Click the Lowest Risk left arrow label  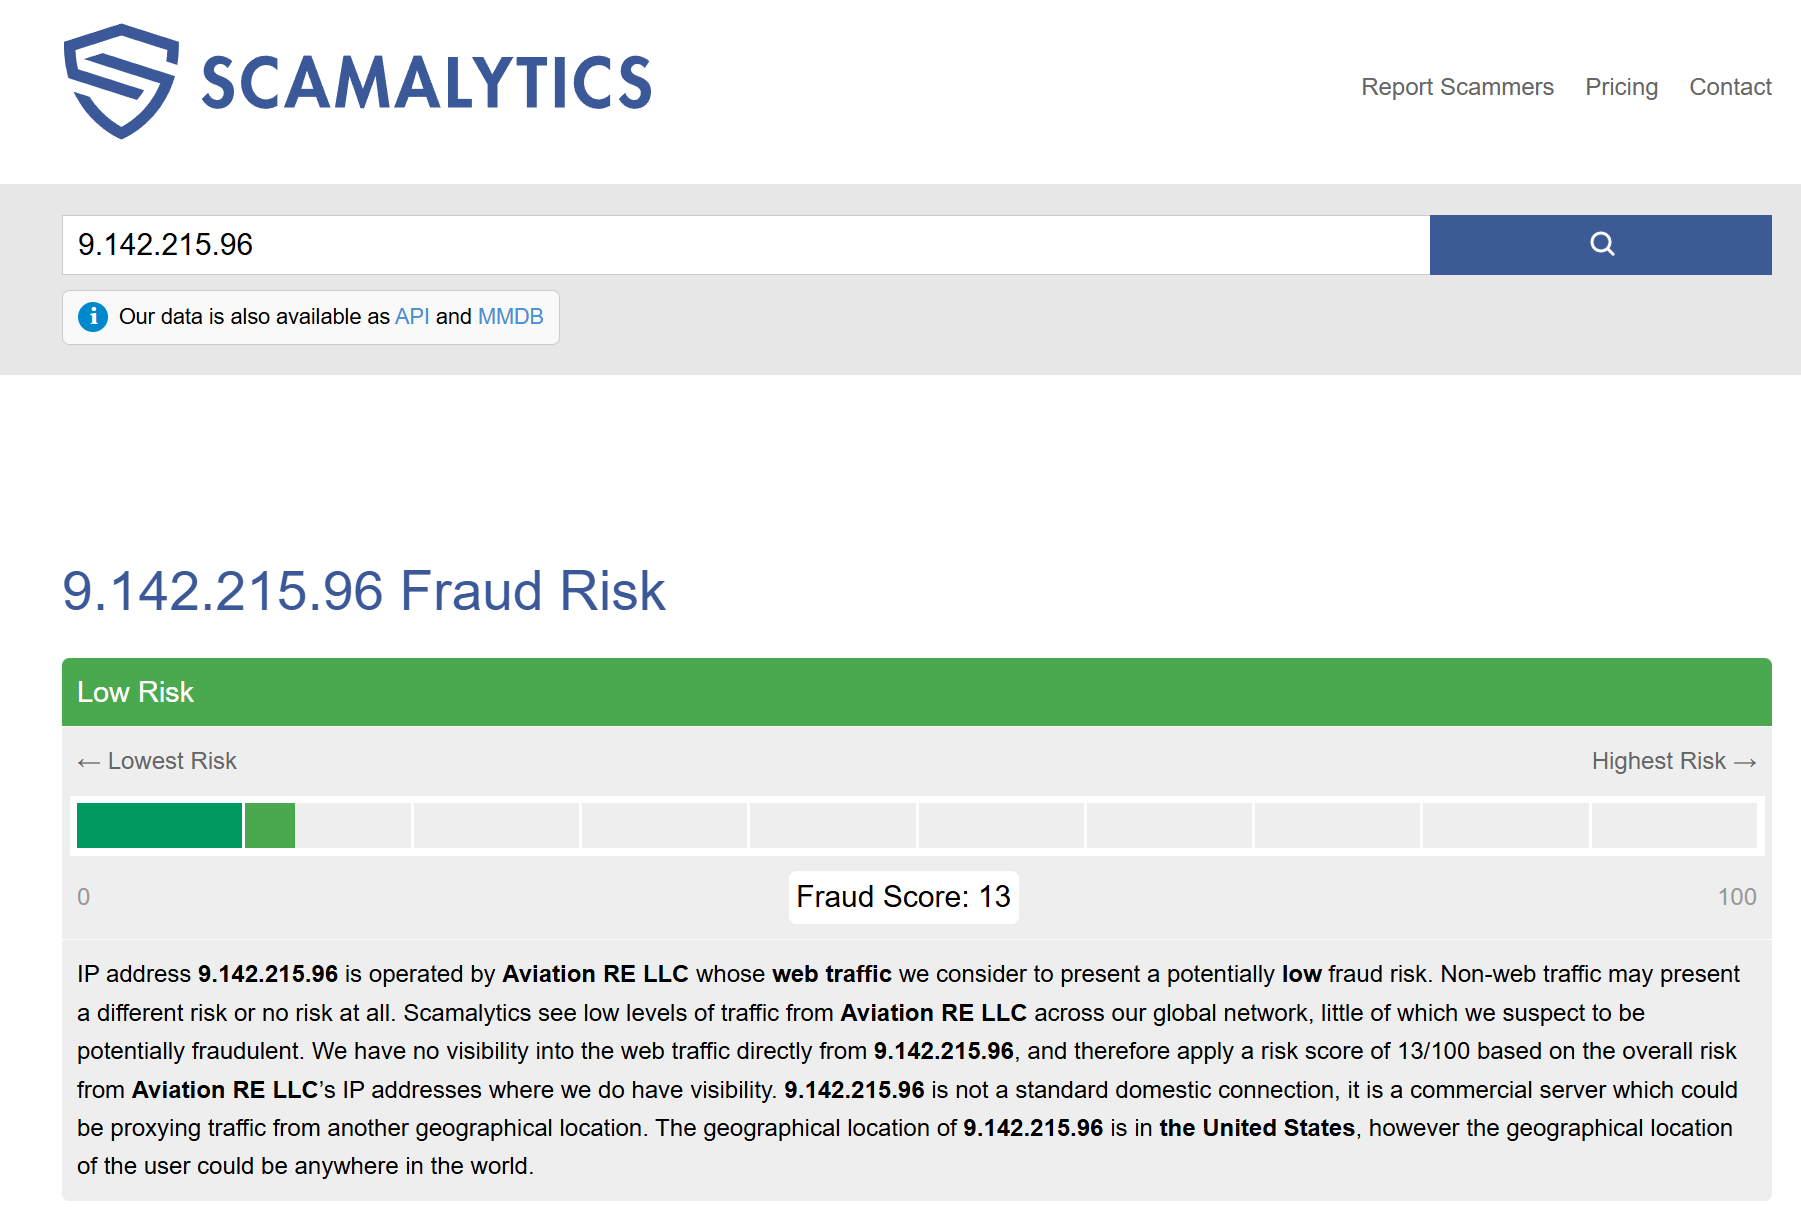[157, 761]
